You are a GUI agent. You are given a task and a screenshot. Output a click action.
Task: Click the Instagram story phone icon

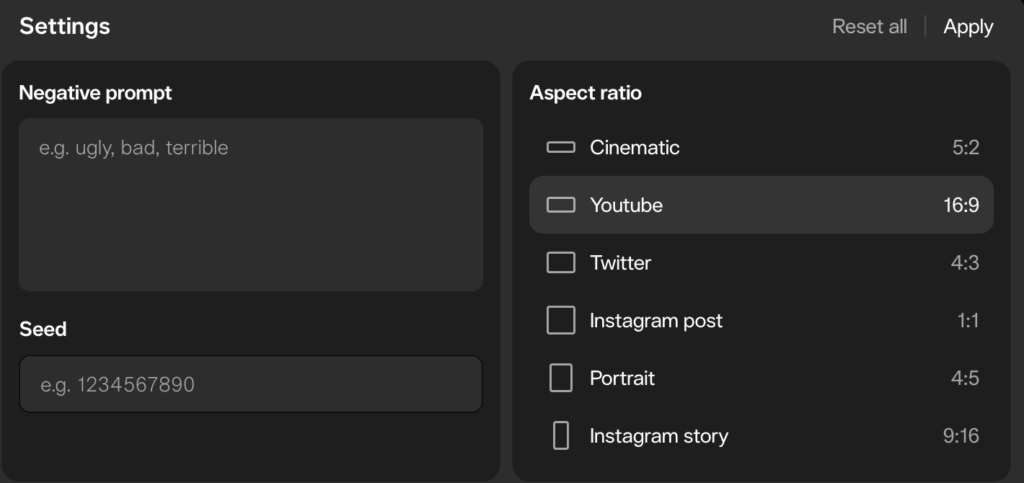[561, 436]
